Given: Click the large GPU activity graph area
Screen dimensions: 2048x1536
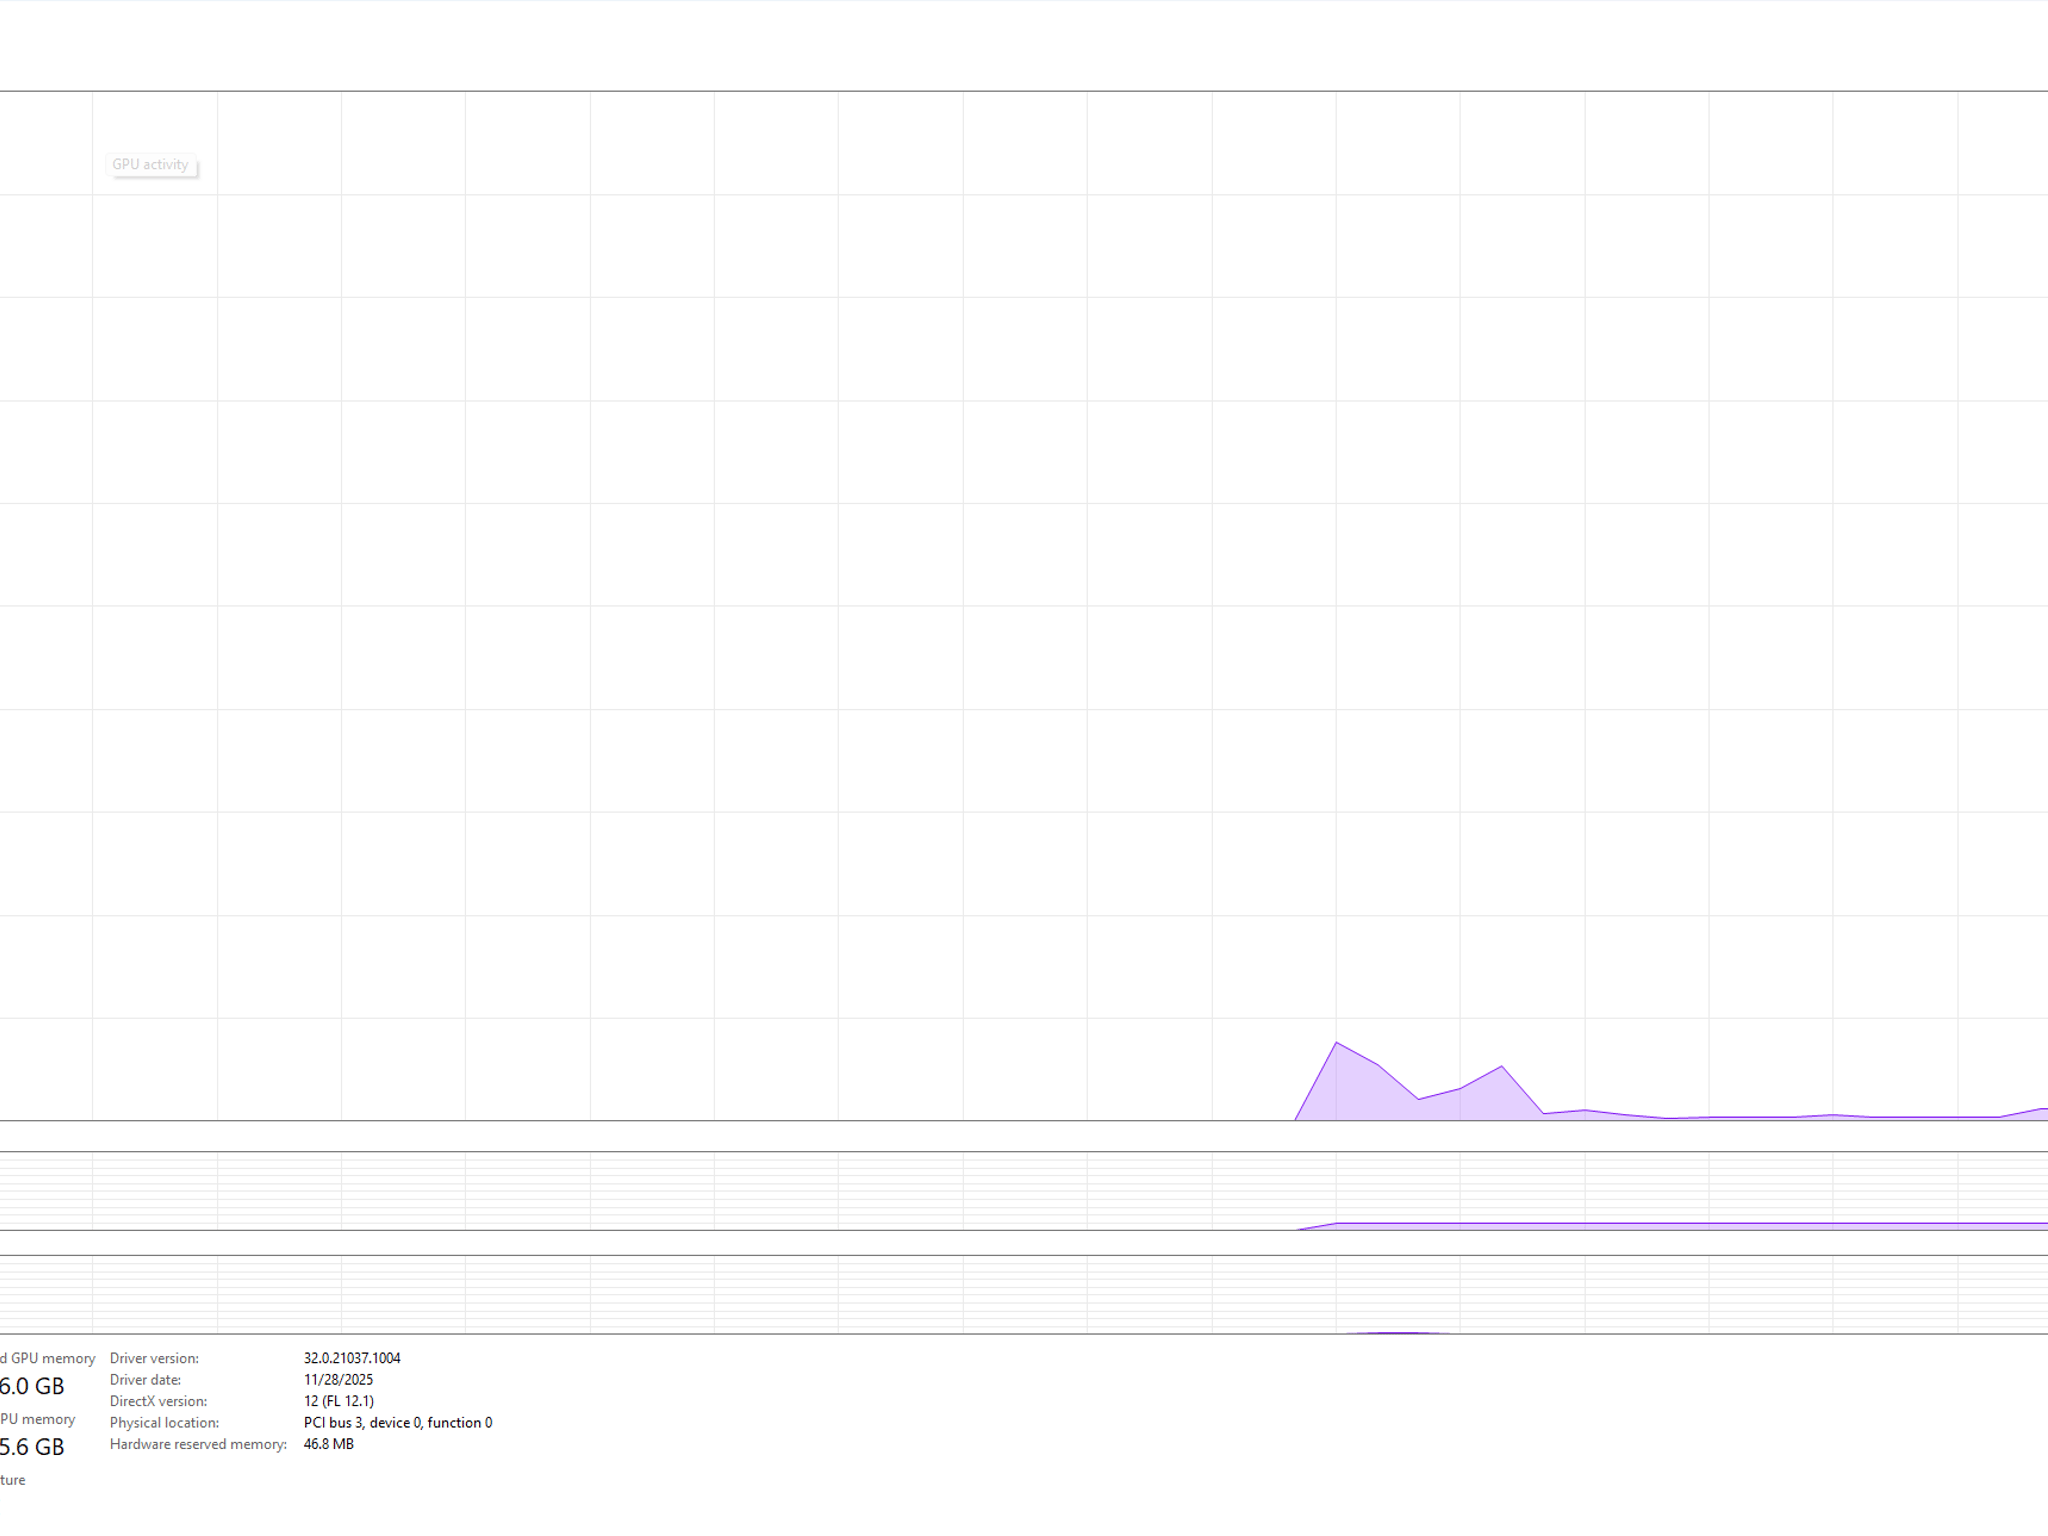Looking at the screenshot, I should coord(1024,606).
